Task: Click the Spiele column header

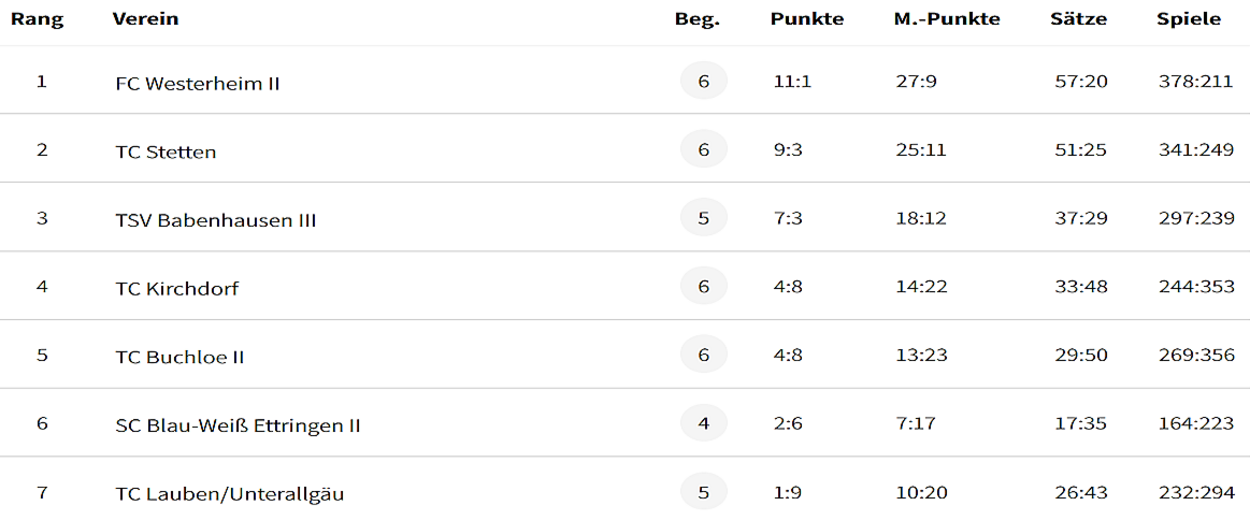Action: click(1189, 20)
